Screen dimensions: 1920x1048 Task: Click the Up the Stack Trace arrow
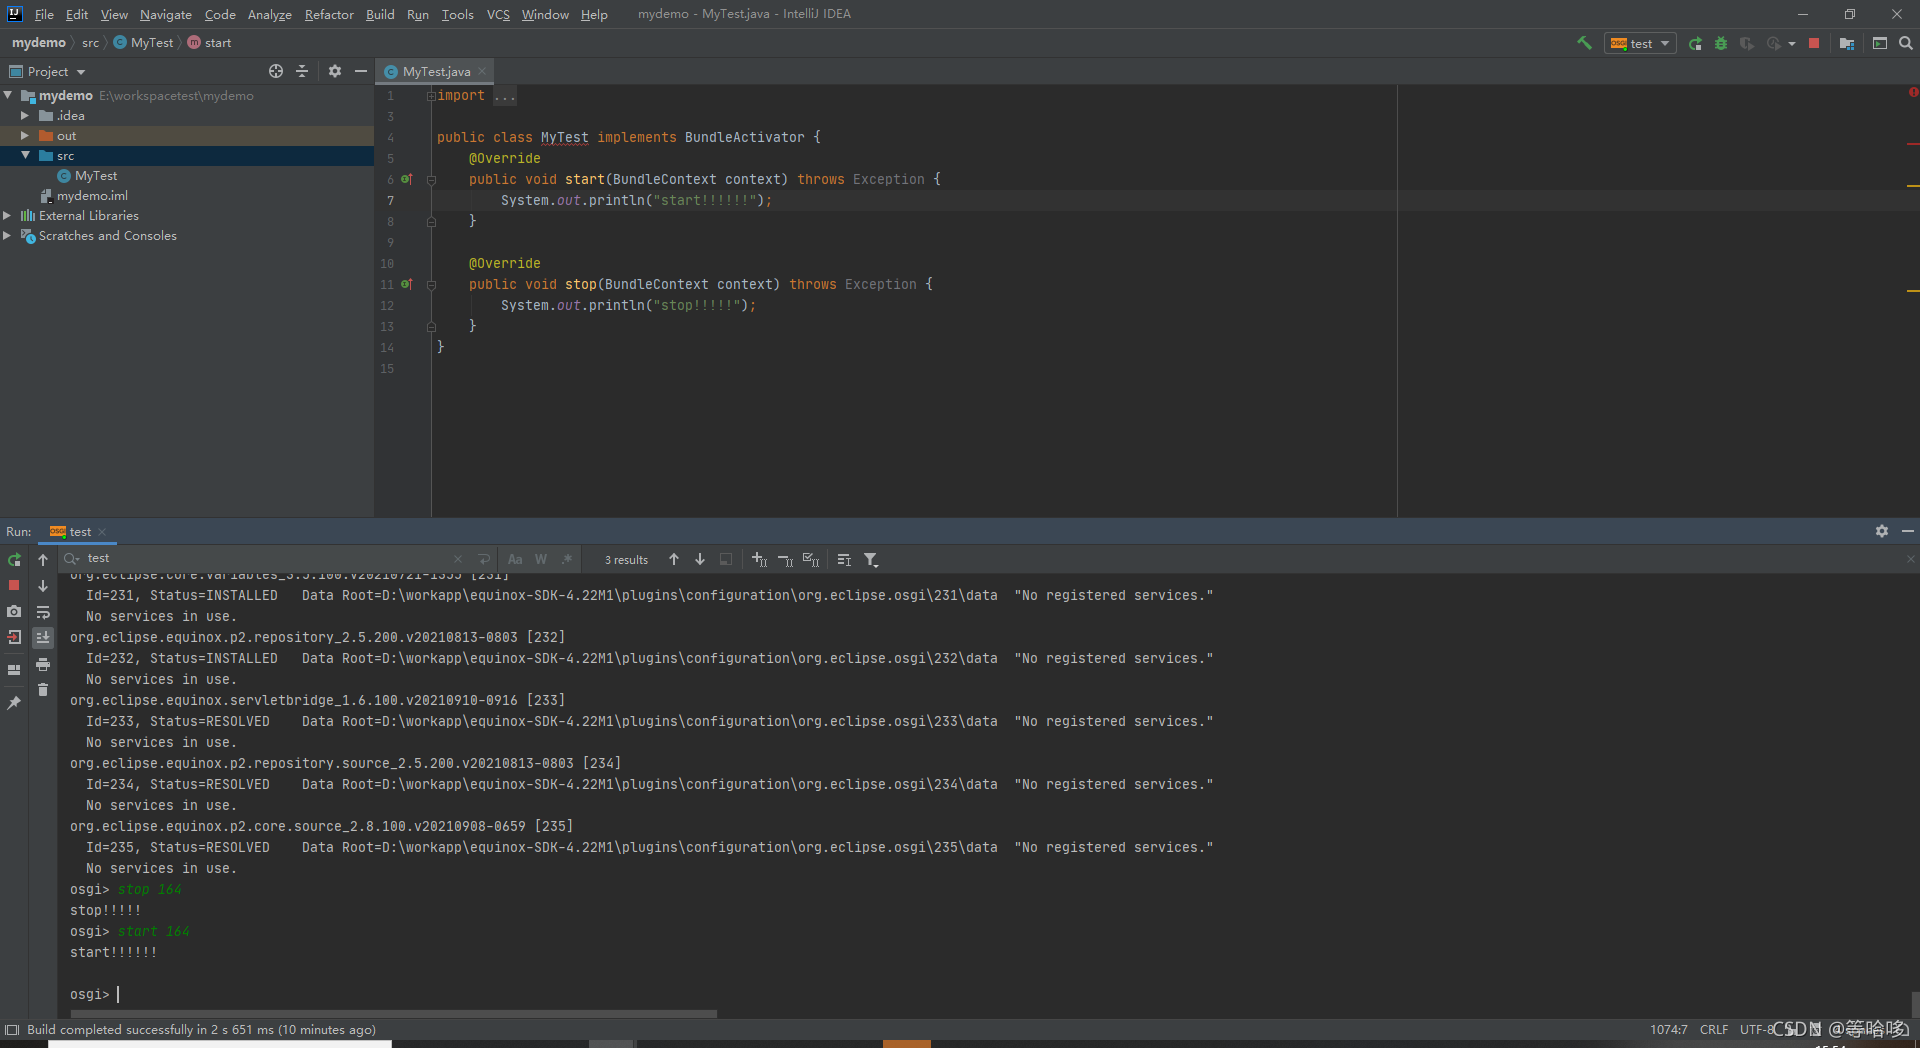tap(43, 560)
